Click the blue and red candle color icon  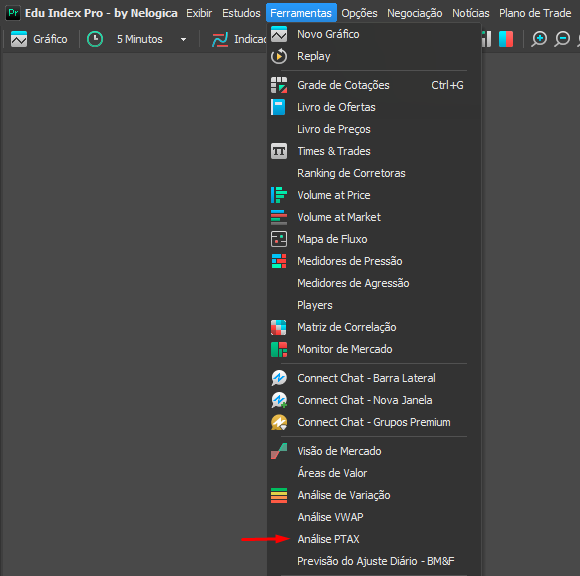[x=506, y=39]
